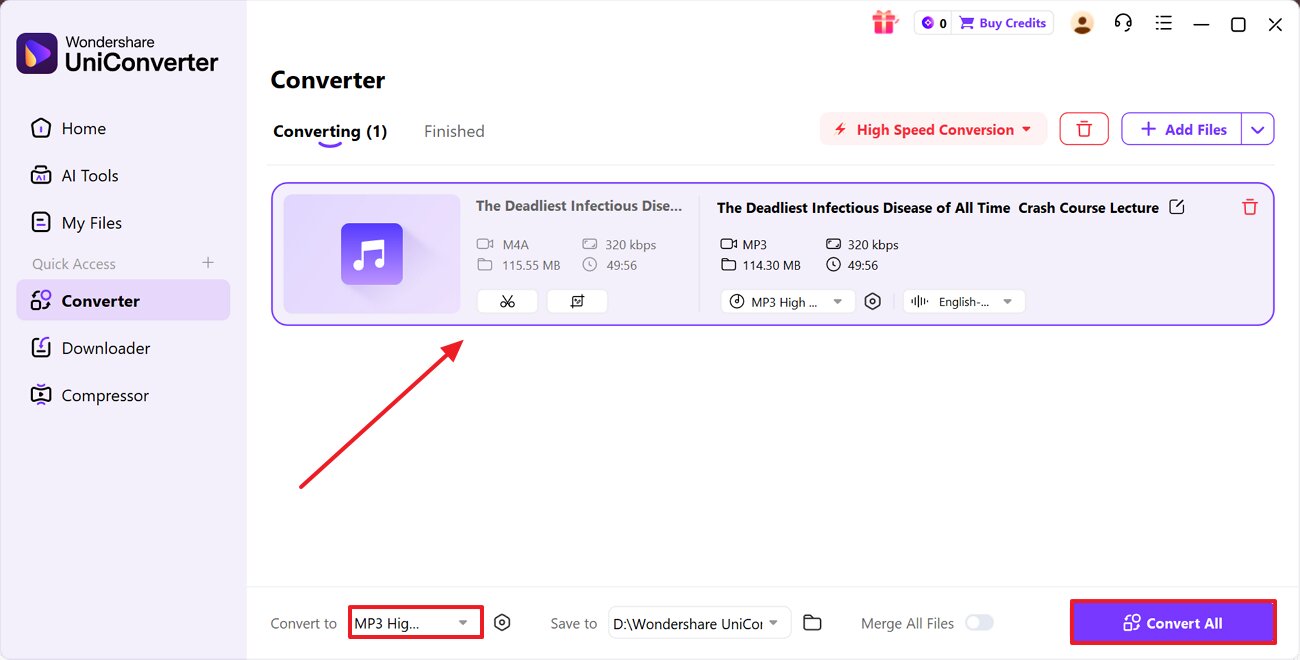Click the trim scissors icon
This screenshot has width=1300, height=660.
click(x=507, y=301)
